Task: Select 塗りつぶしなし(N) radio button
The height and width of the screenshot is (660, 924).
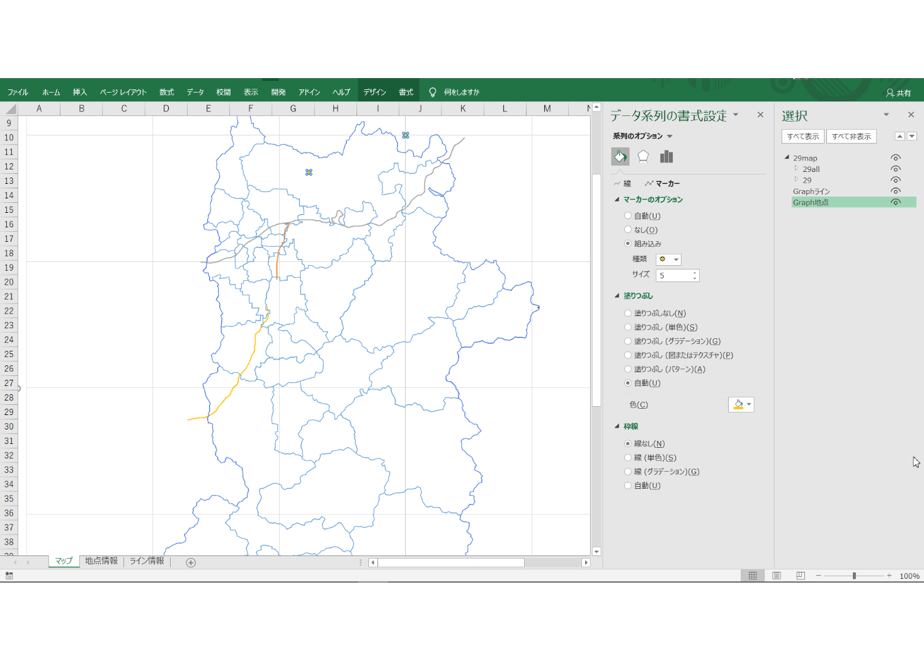Action: point(628,314)
